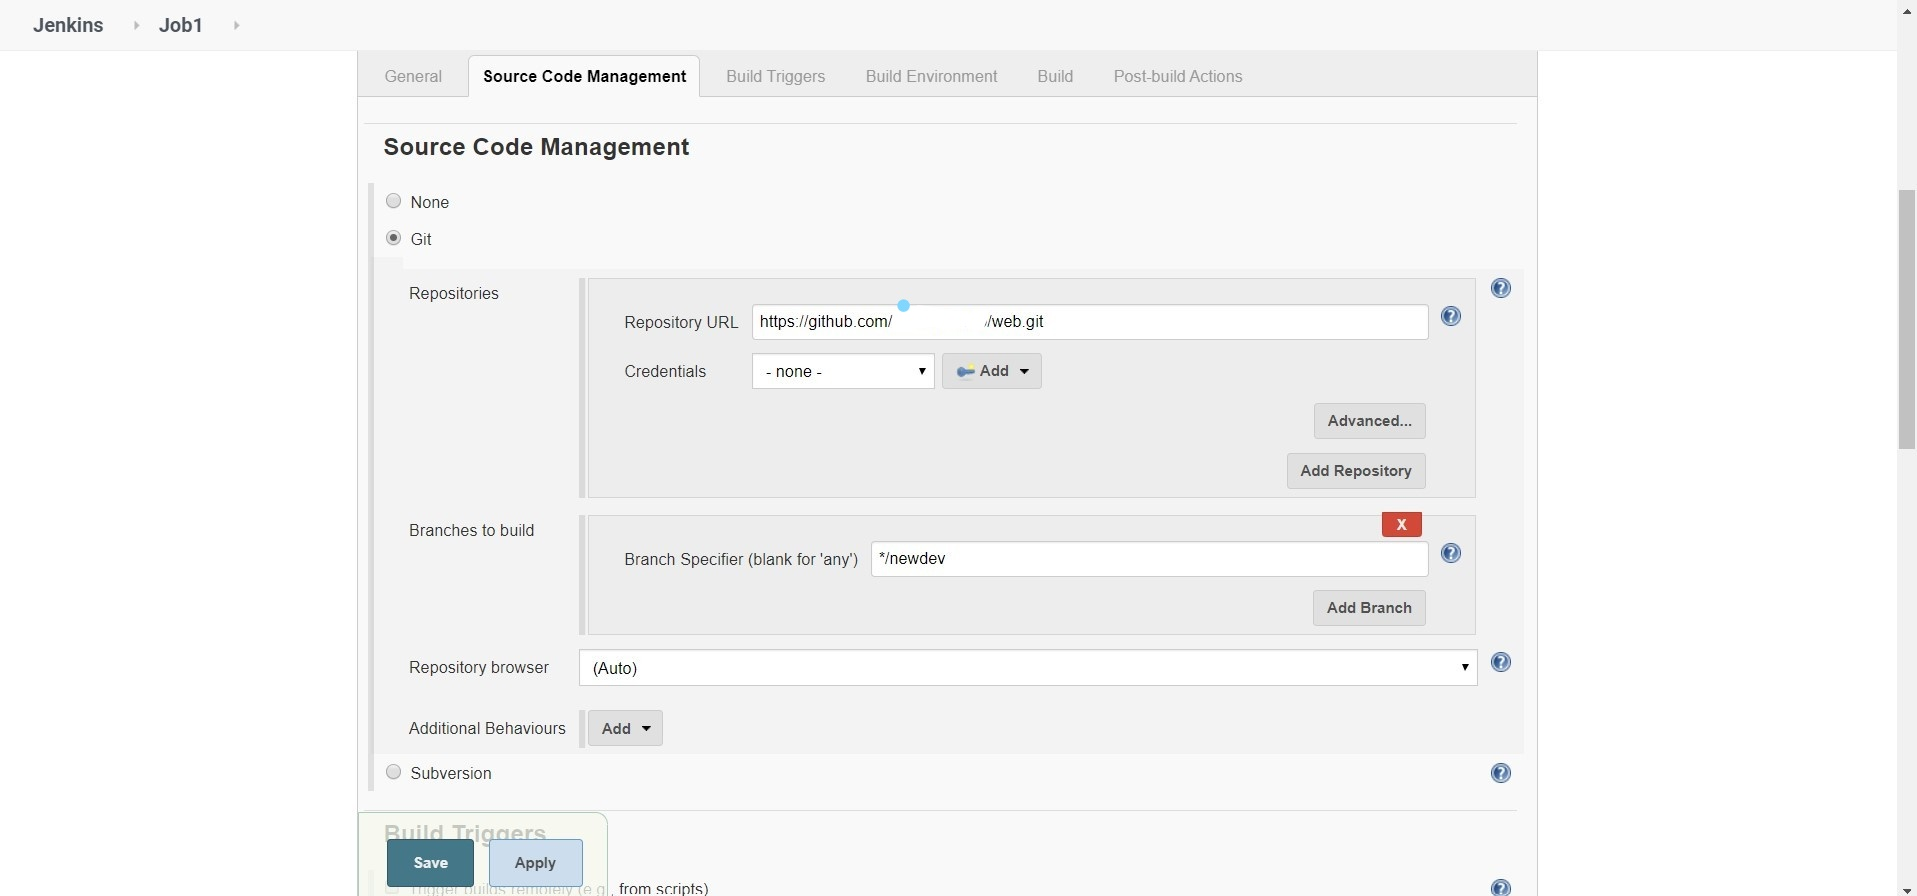Open help for the Repositories section
The width and height of the screenshot is (1917, 896).
[1500, 288]
